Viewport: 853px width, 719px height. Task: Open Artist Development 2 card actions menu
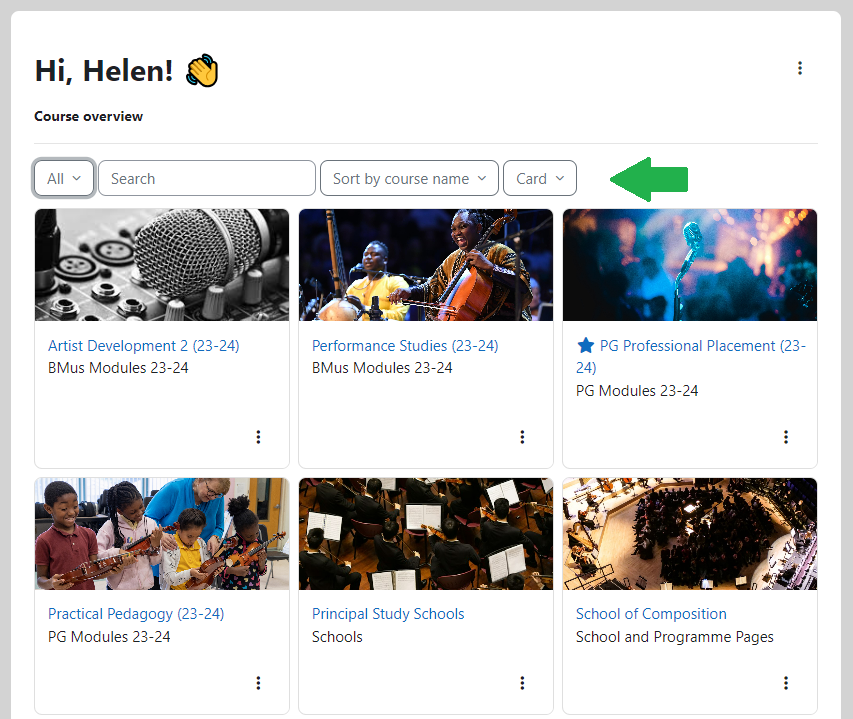point(258,437)
